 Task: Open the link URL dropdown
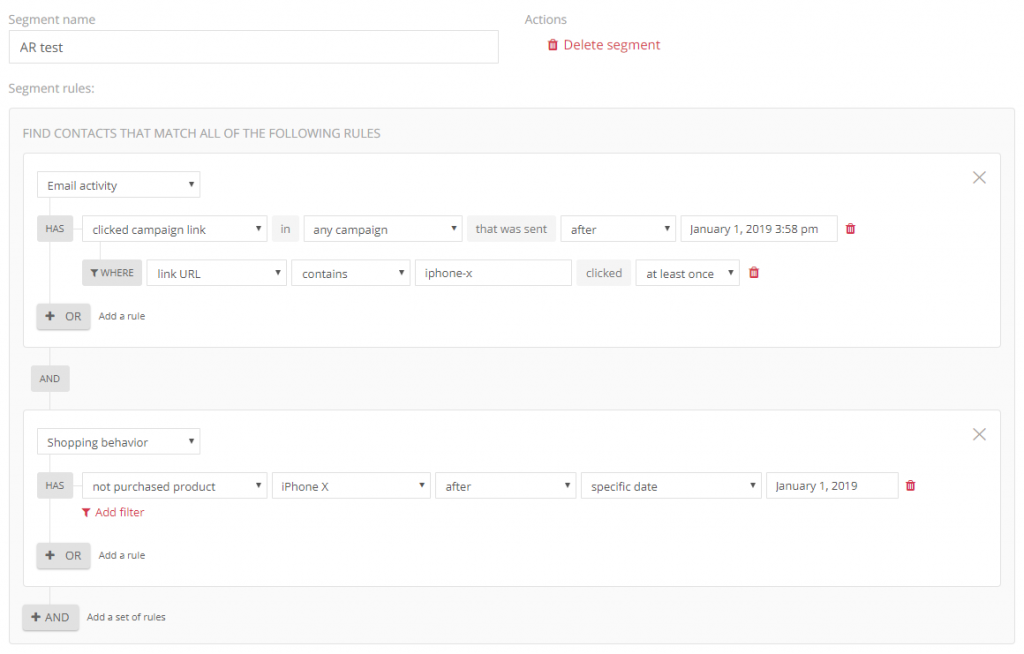click(216, 273)
